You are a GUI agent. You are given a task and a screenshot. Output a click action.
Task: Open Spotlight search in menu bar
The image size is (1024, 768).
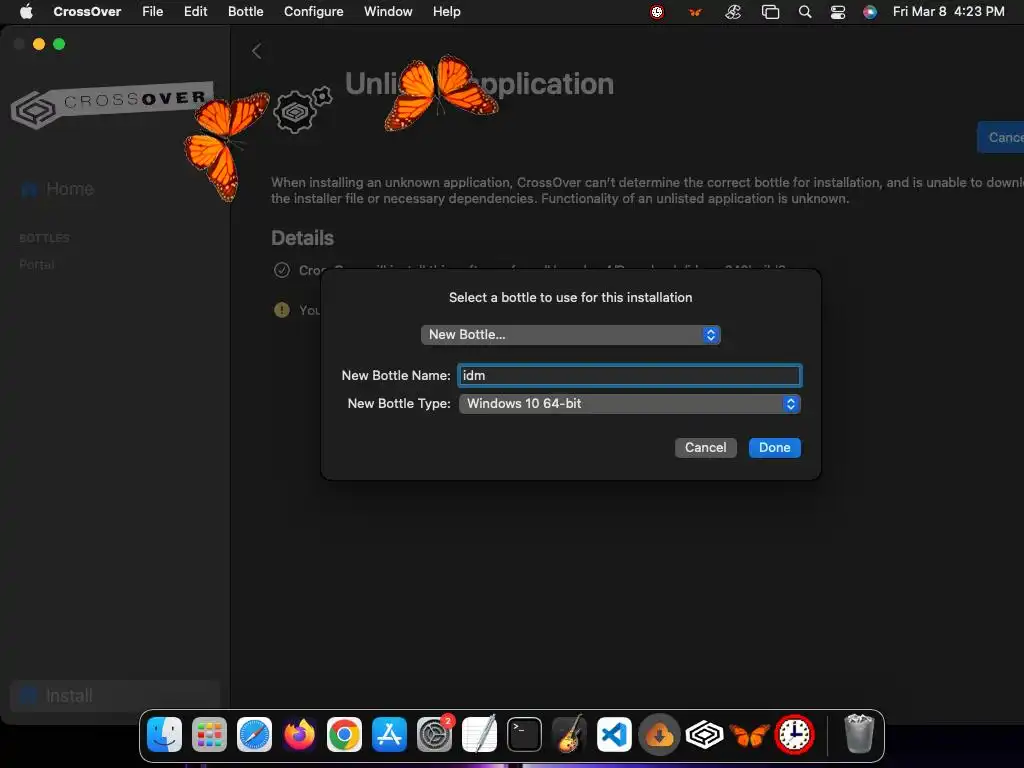(x=805, y=12)
